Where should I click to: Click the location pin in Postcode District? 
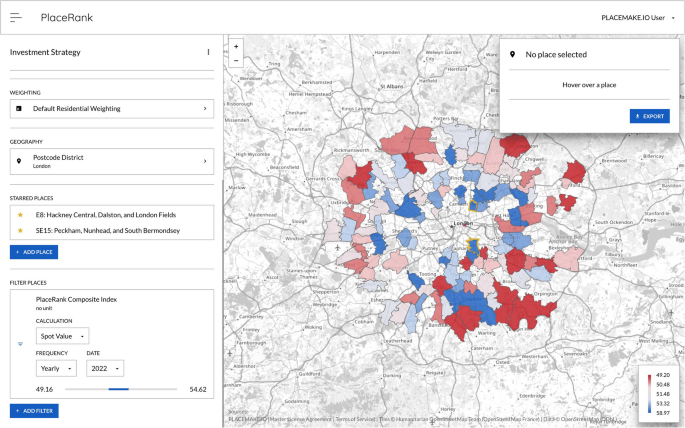click(20, 161)
